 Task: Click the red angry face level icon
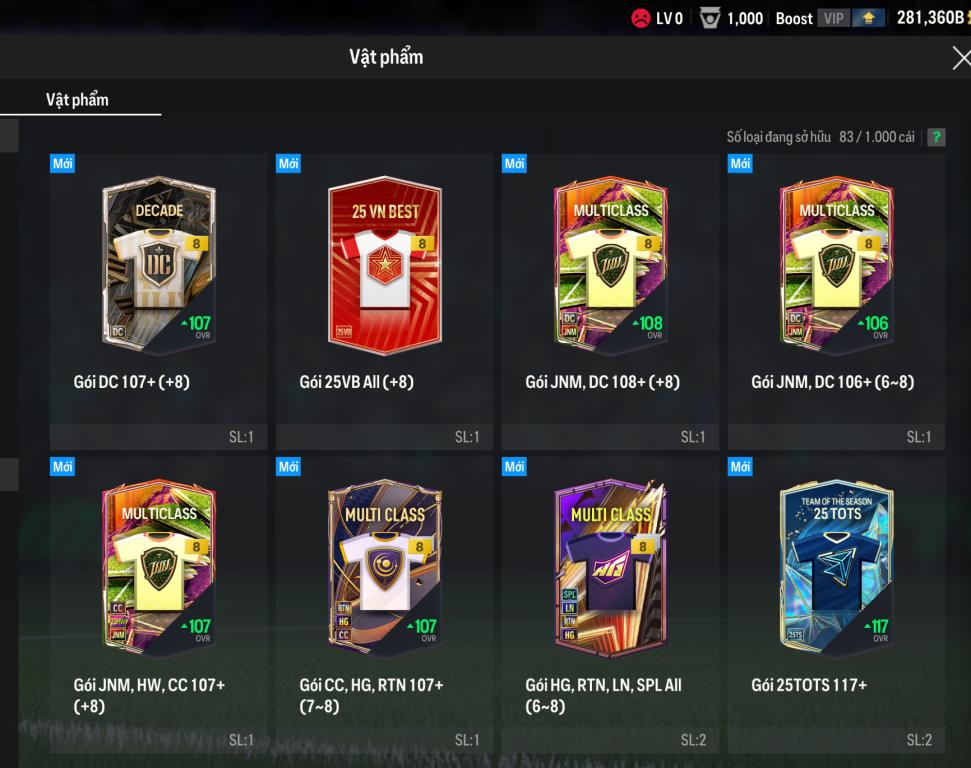click(x=640, y=18)
